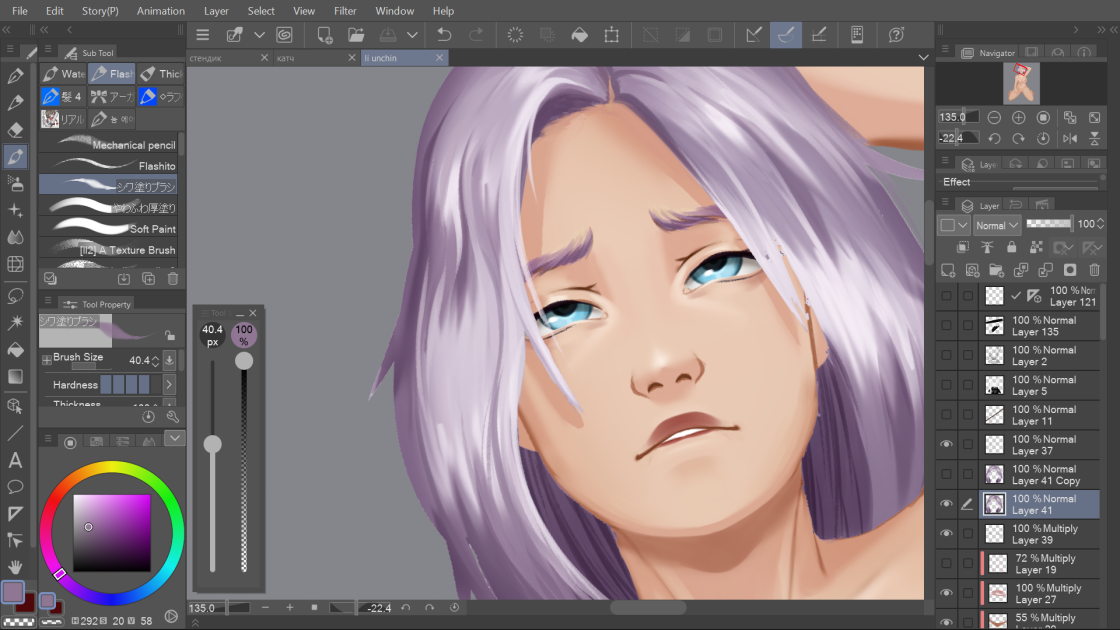Select 'A Texture Brush' sub tool
1120x630 pixels.
tap(108, 249)
